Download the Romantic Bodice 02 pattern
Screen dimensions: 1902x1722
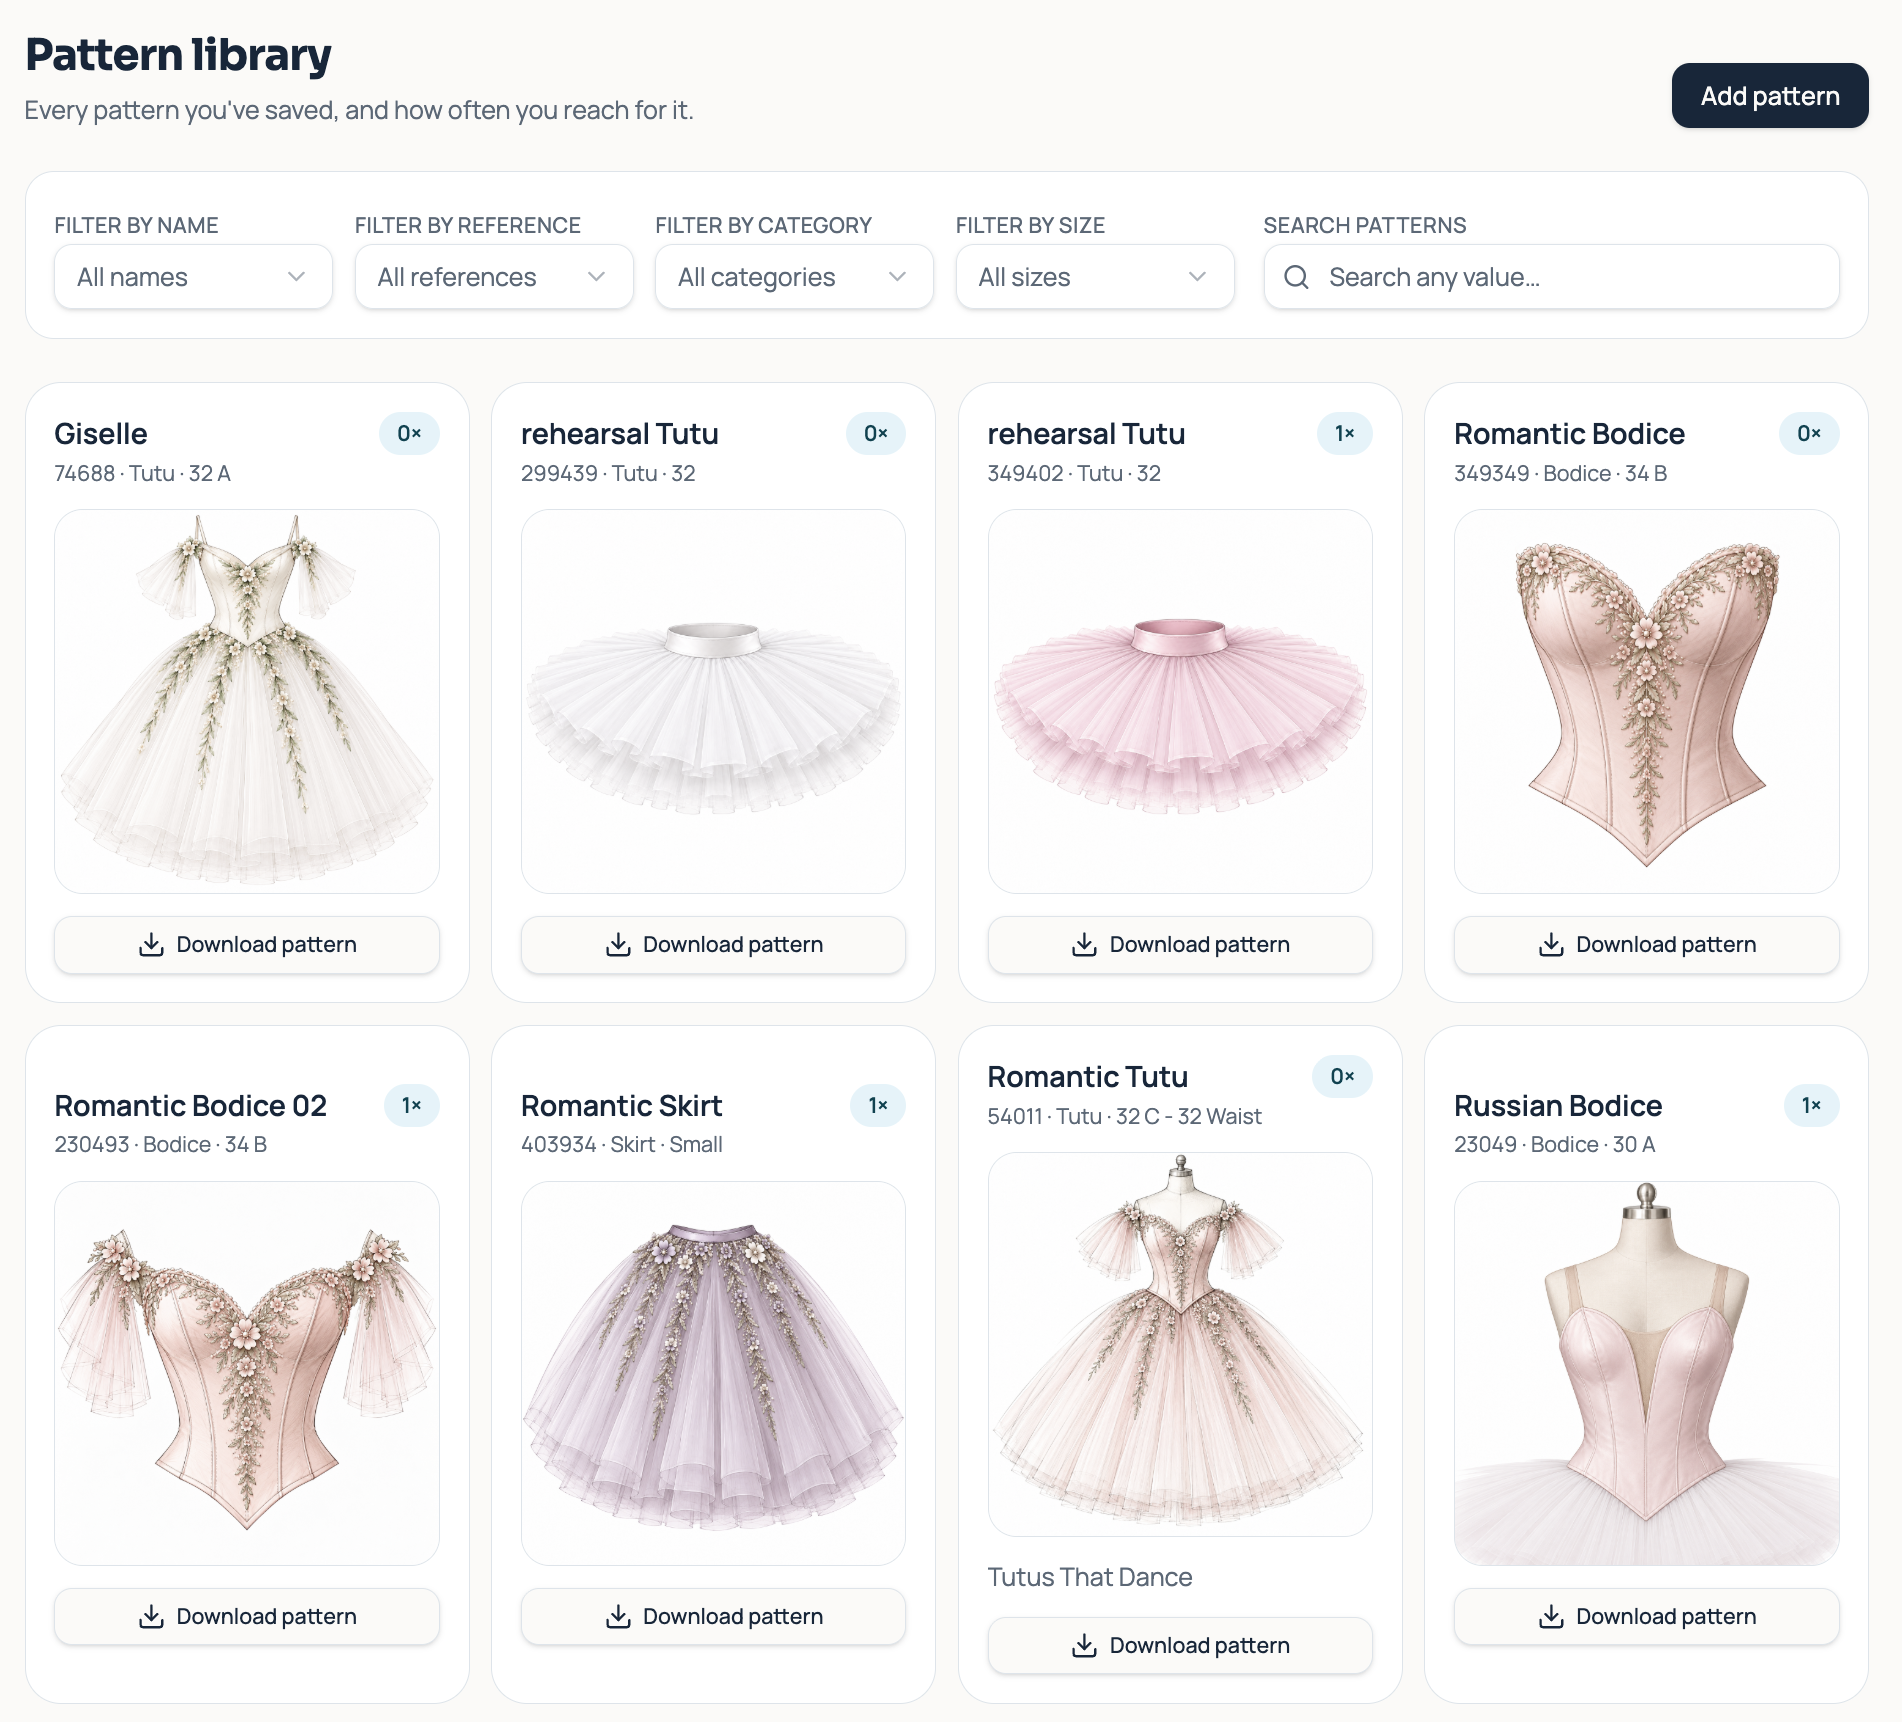[247, 1617]
